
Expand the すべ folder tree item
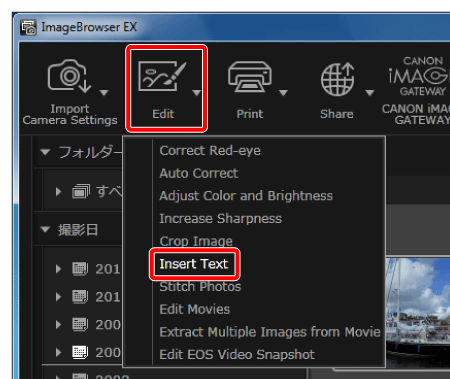tap(59, 192)
